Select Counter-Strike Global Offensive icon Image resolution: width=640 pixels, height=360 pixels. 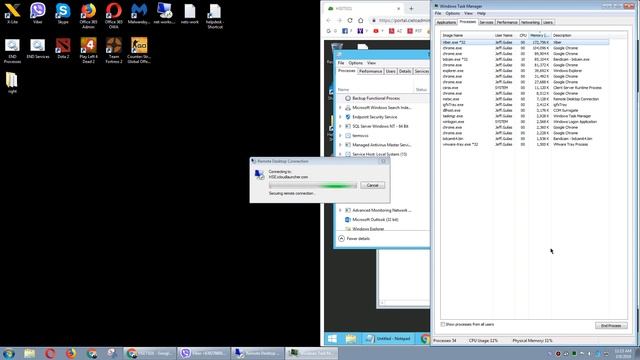pyautogui.click(x=139, y=51)
